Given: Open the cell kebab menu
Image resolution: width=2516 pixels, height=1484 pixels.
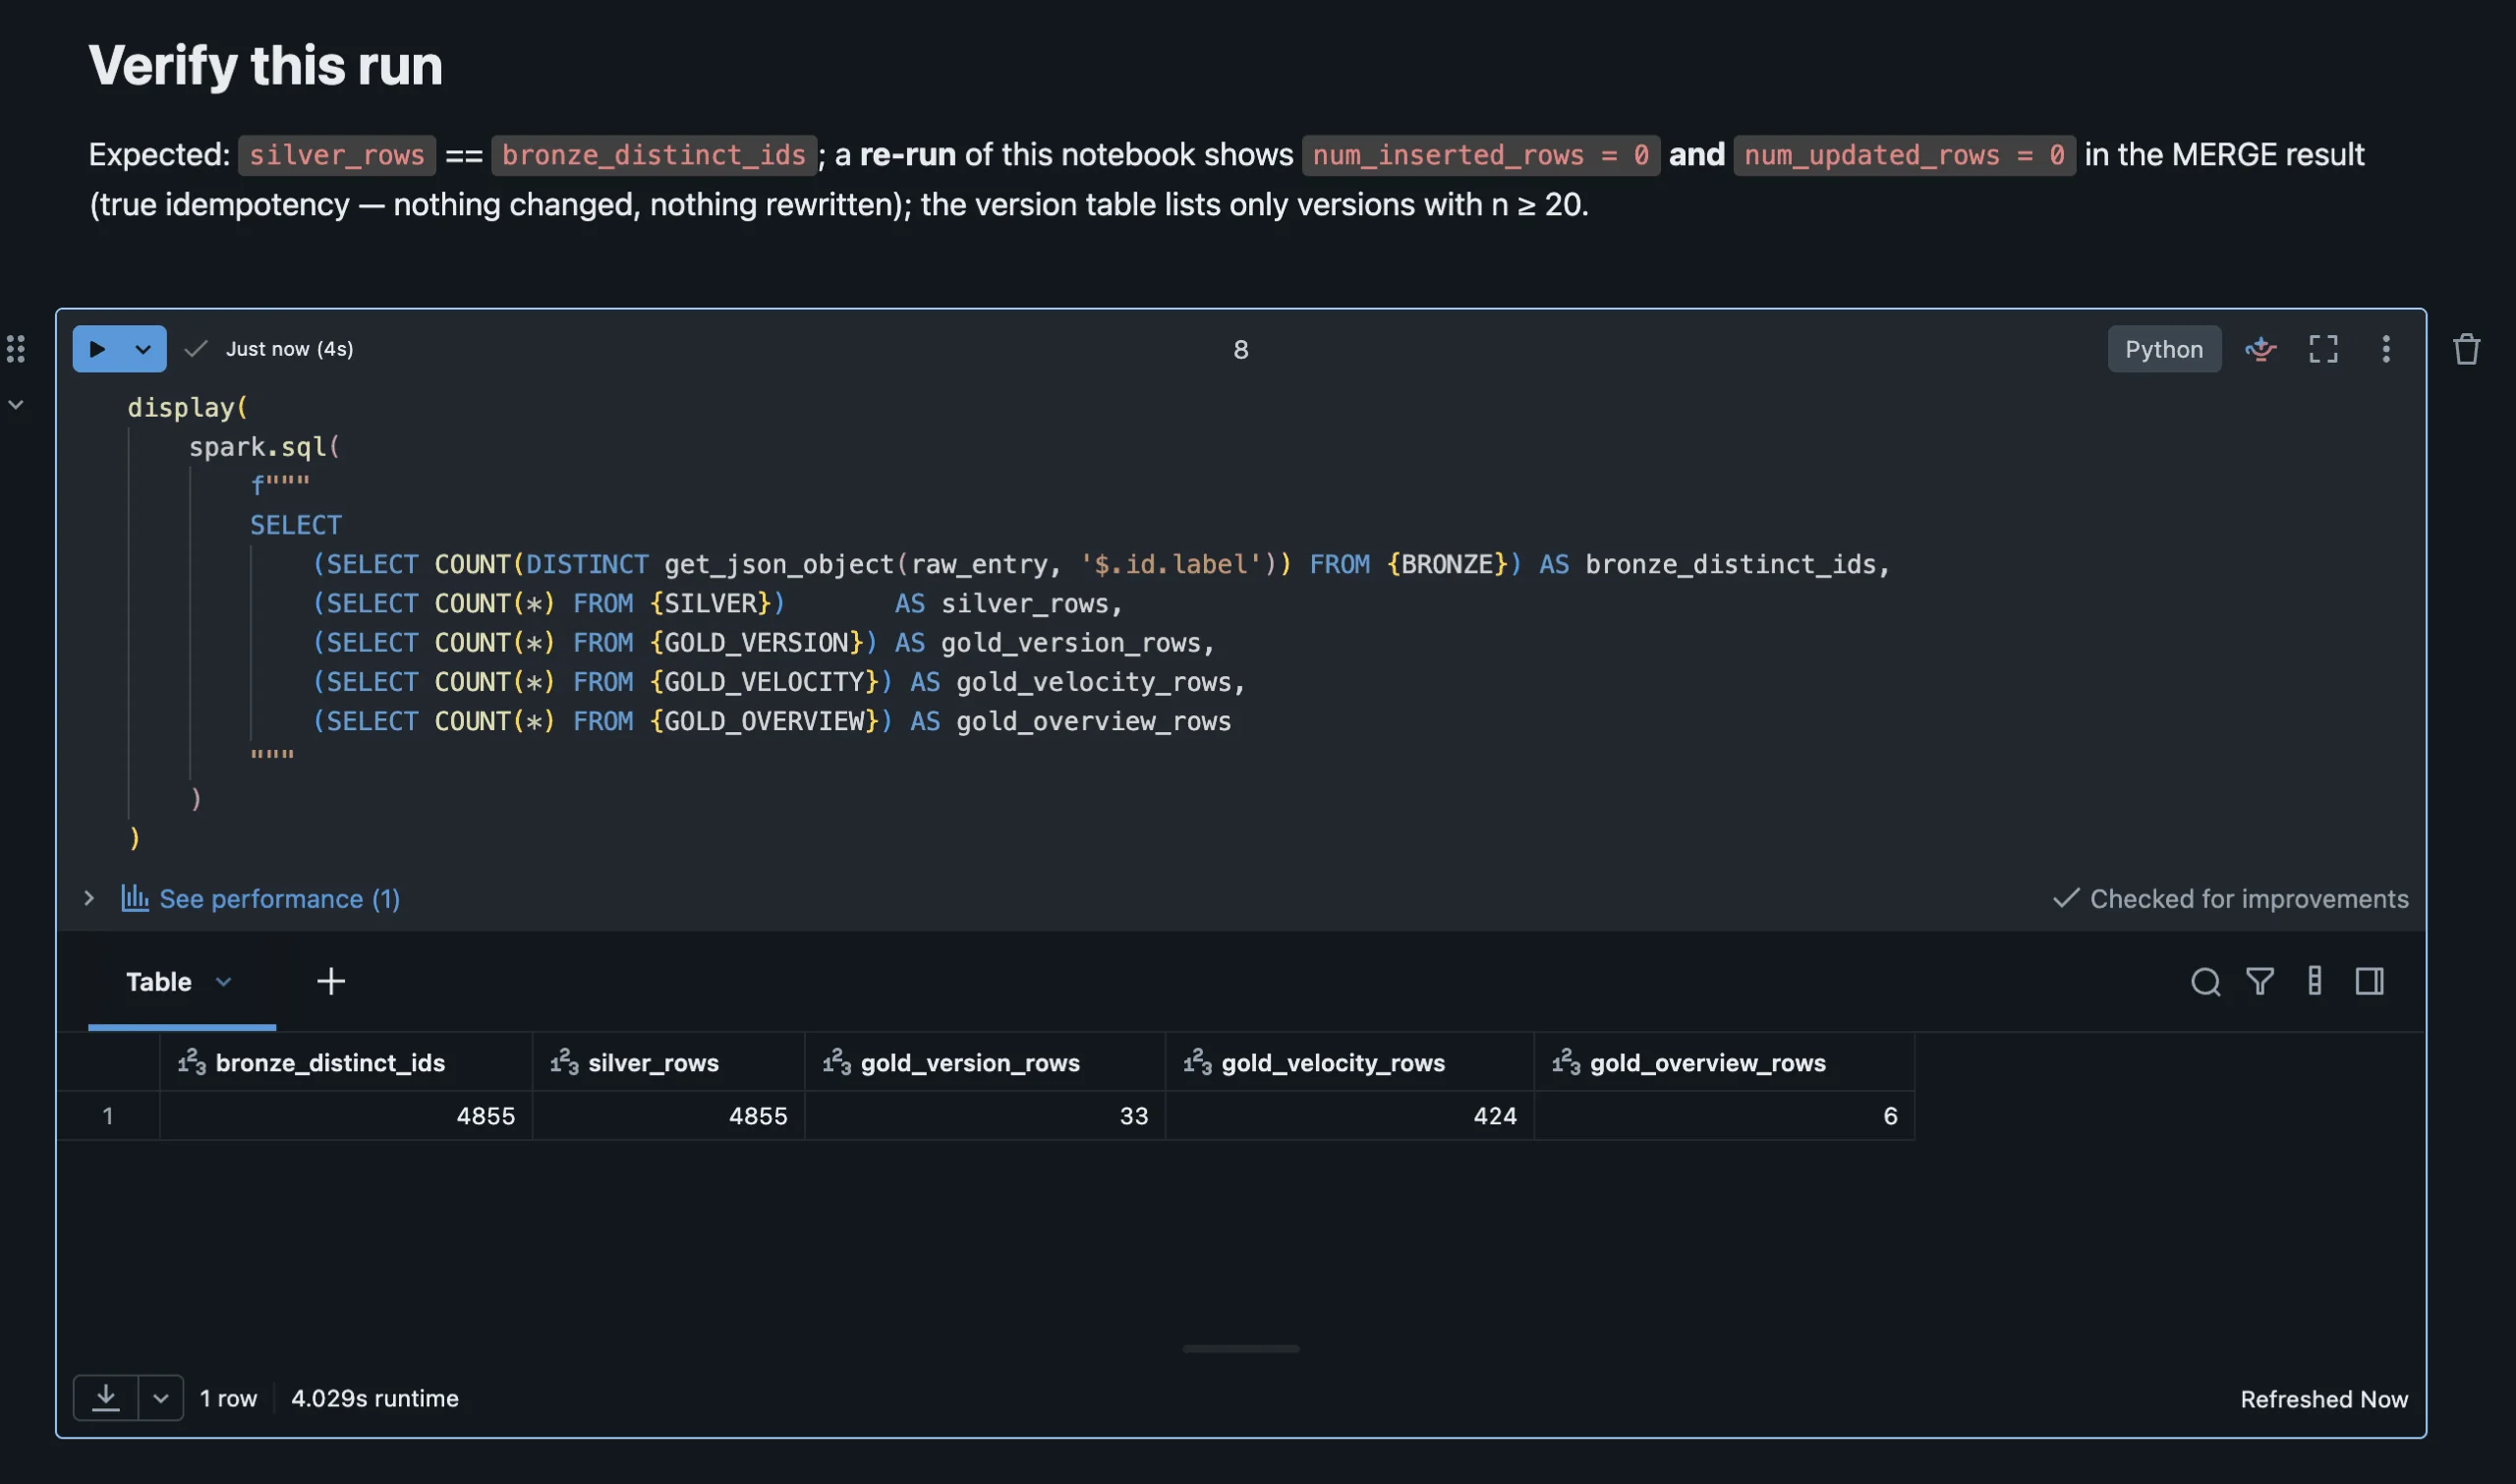Looking at the screenshot, I should tap(2386, 349).
